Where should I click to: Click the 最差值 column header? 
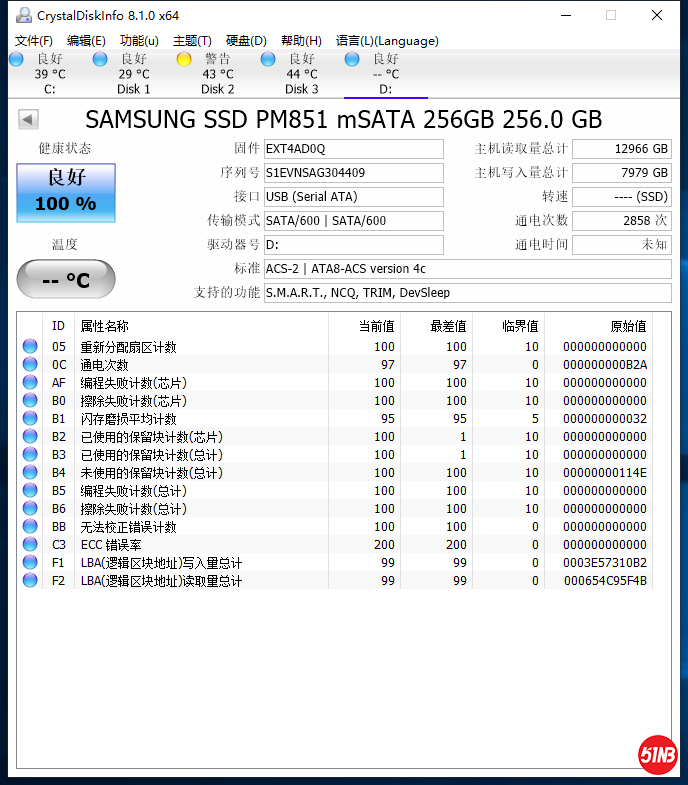437,326
